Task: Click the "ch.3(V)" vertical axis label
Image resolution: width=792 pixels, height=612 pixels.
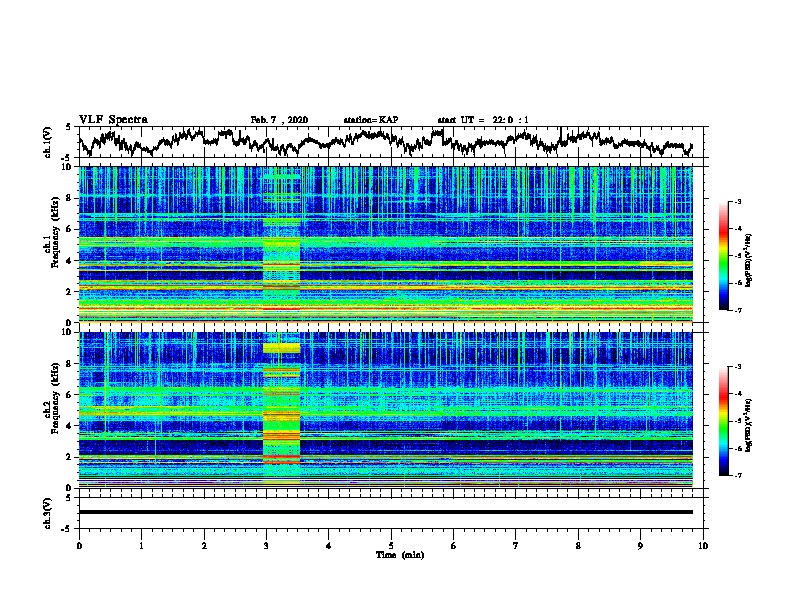Action: [48, 513]
